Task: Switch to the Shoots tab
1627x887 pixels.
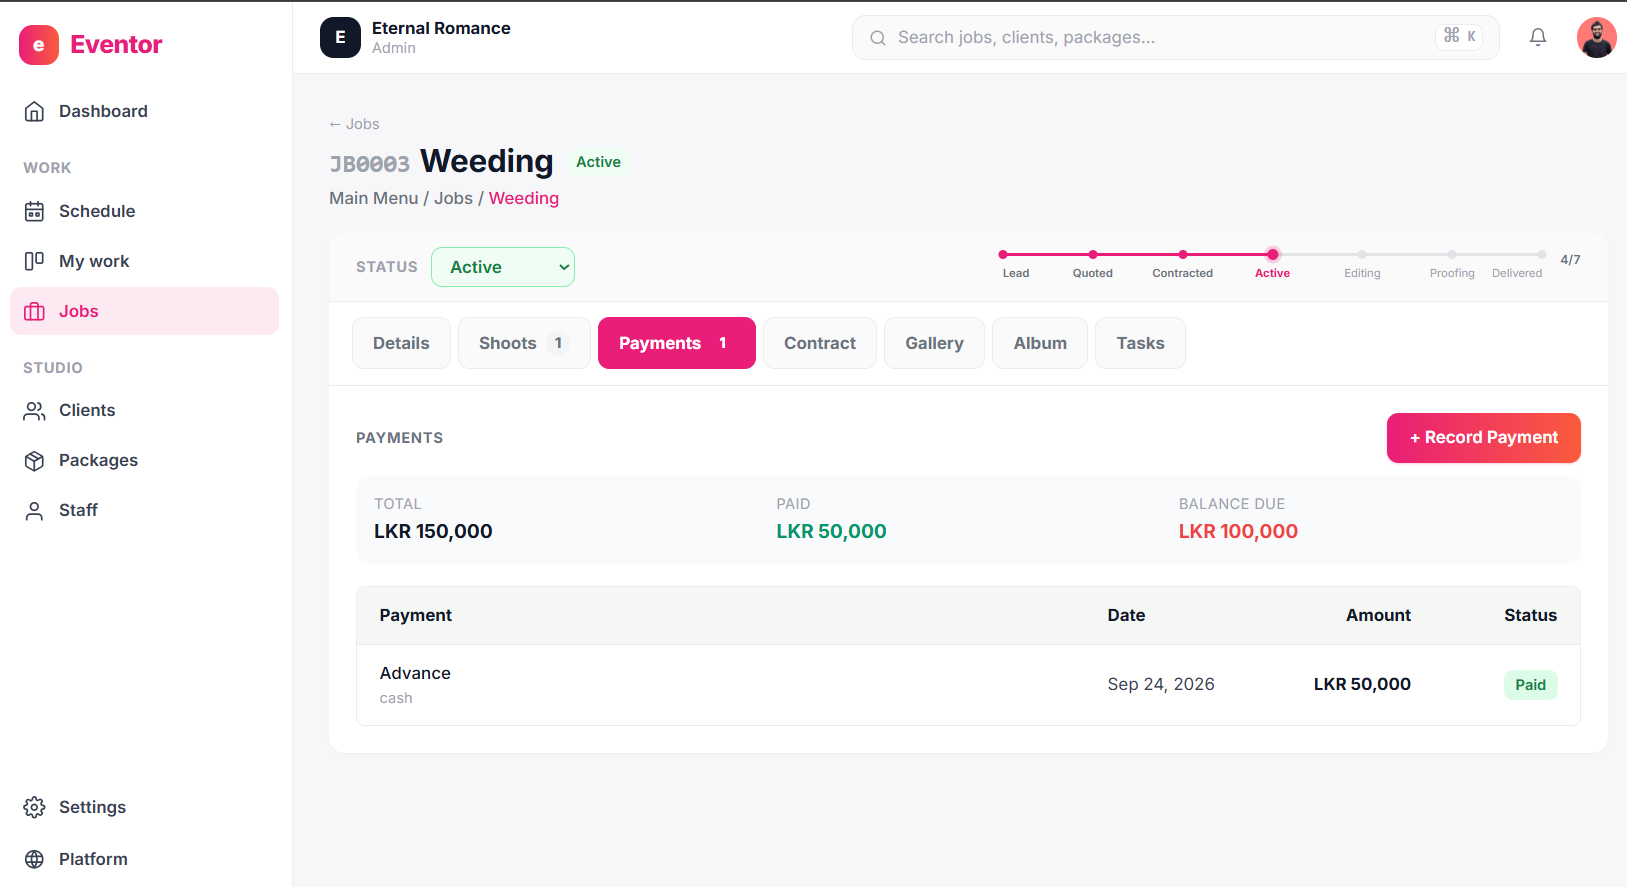Action: coord(524,343)
